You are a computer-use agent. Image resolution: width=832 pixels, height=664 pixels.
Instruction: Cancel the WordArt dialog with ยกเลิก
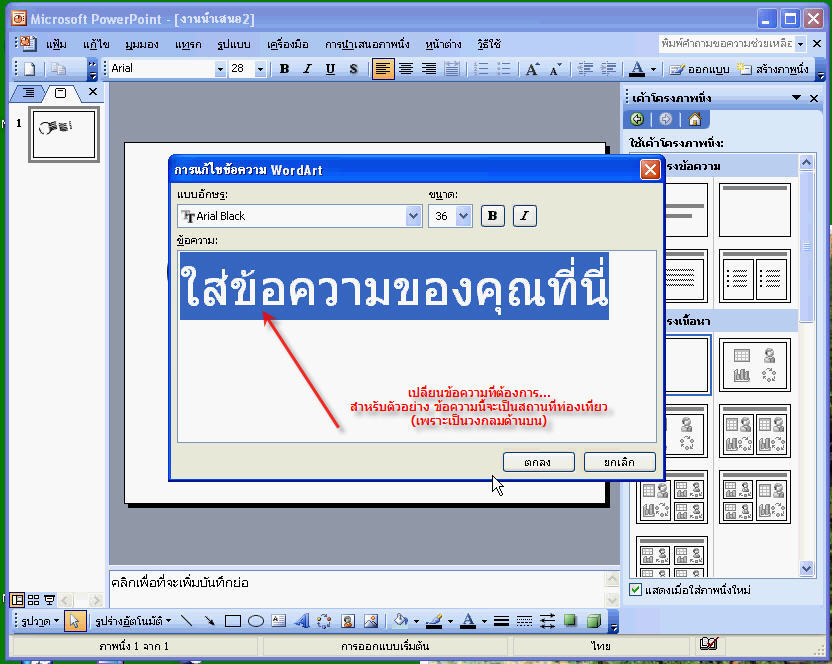click(x=619, y=462)
